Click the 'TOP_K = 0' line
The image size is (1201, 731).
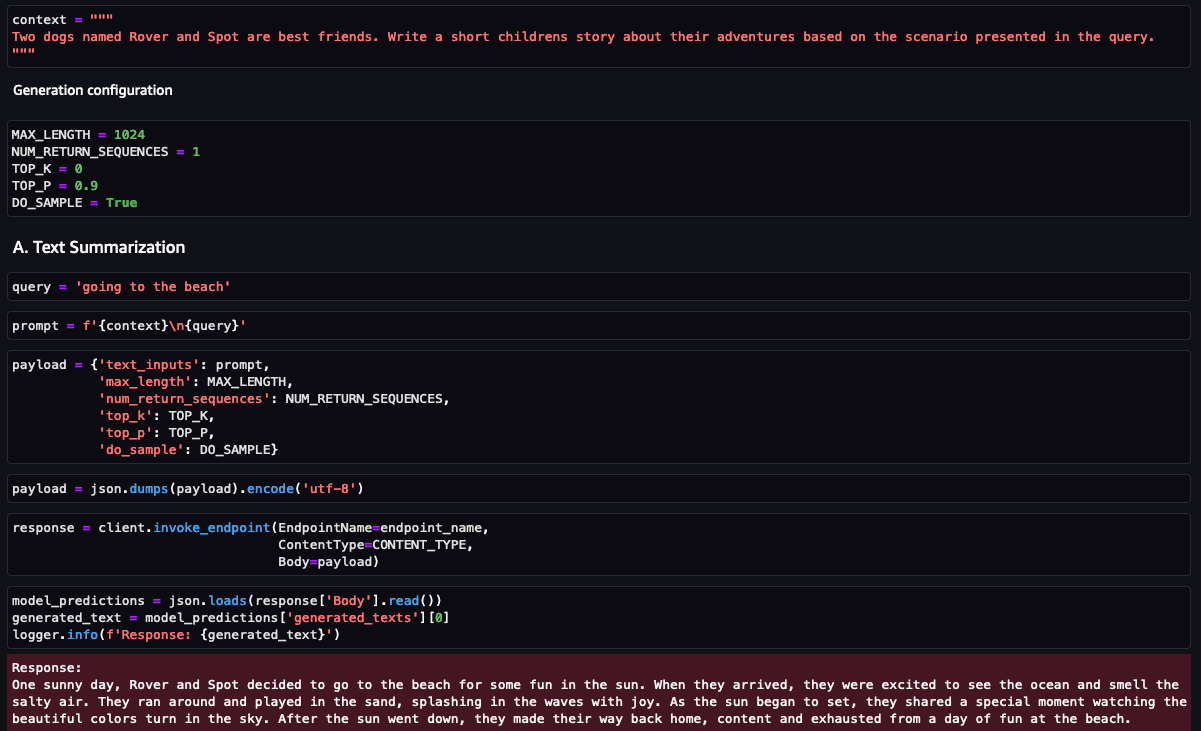pyautogui.click(x=47, y=168)
